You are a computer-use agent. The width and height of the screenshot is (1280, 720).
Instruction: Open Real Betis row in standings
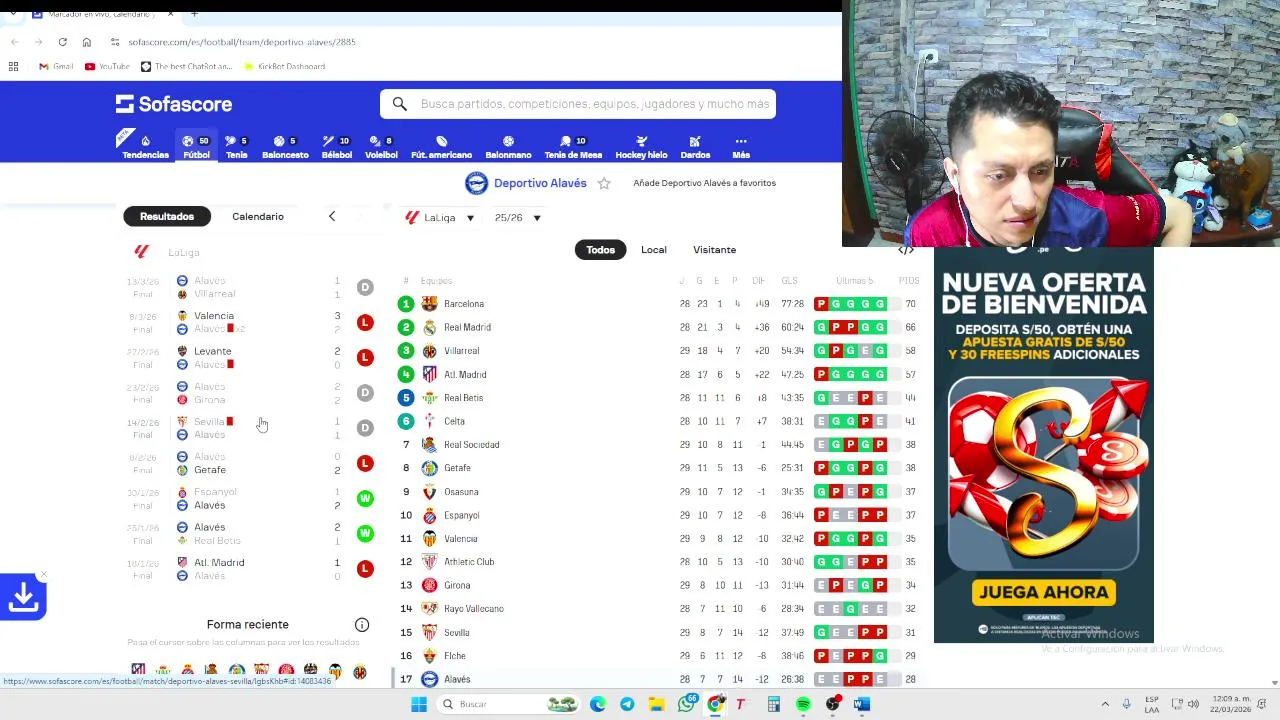point(658,398)
